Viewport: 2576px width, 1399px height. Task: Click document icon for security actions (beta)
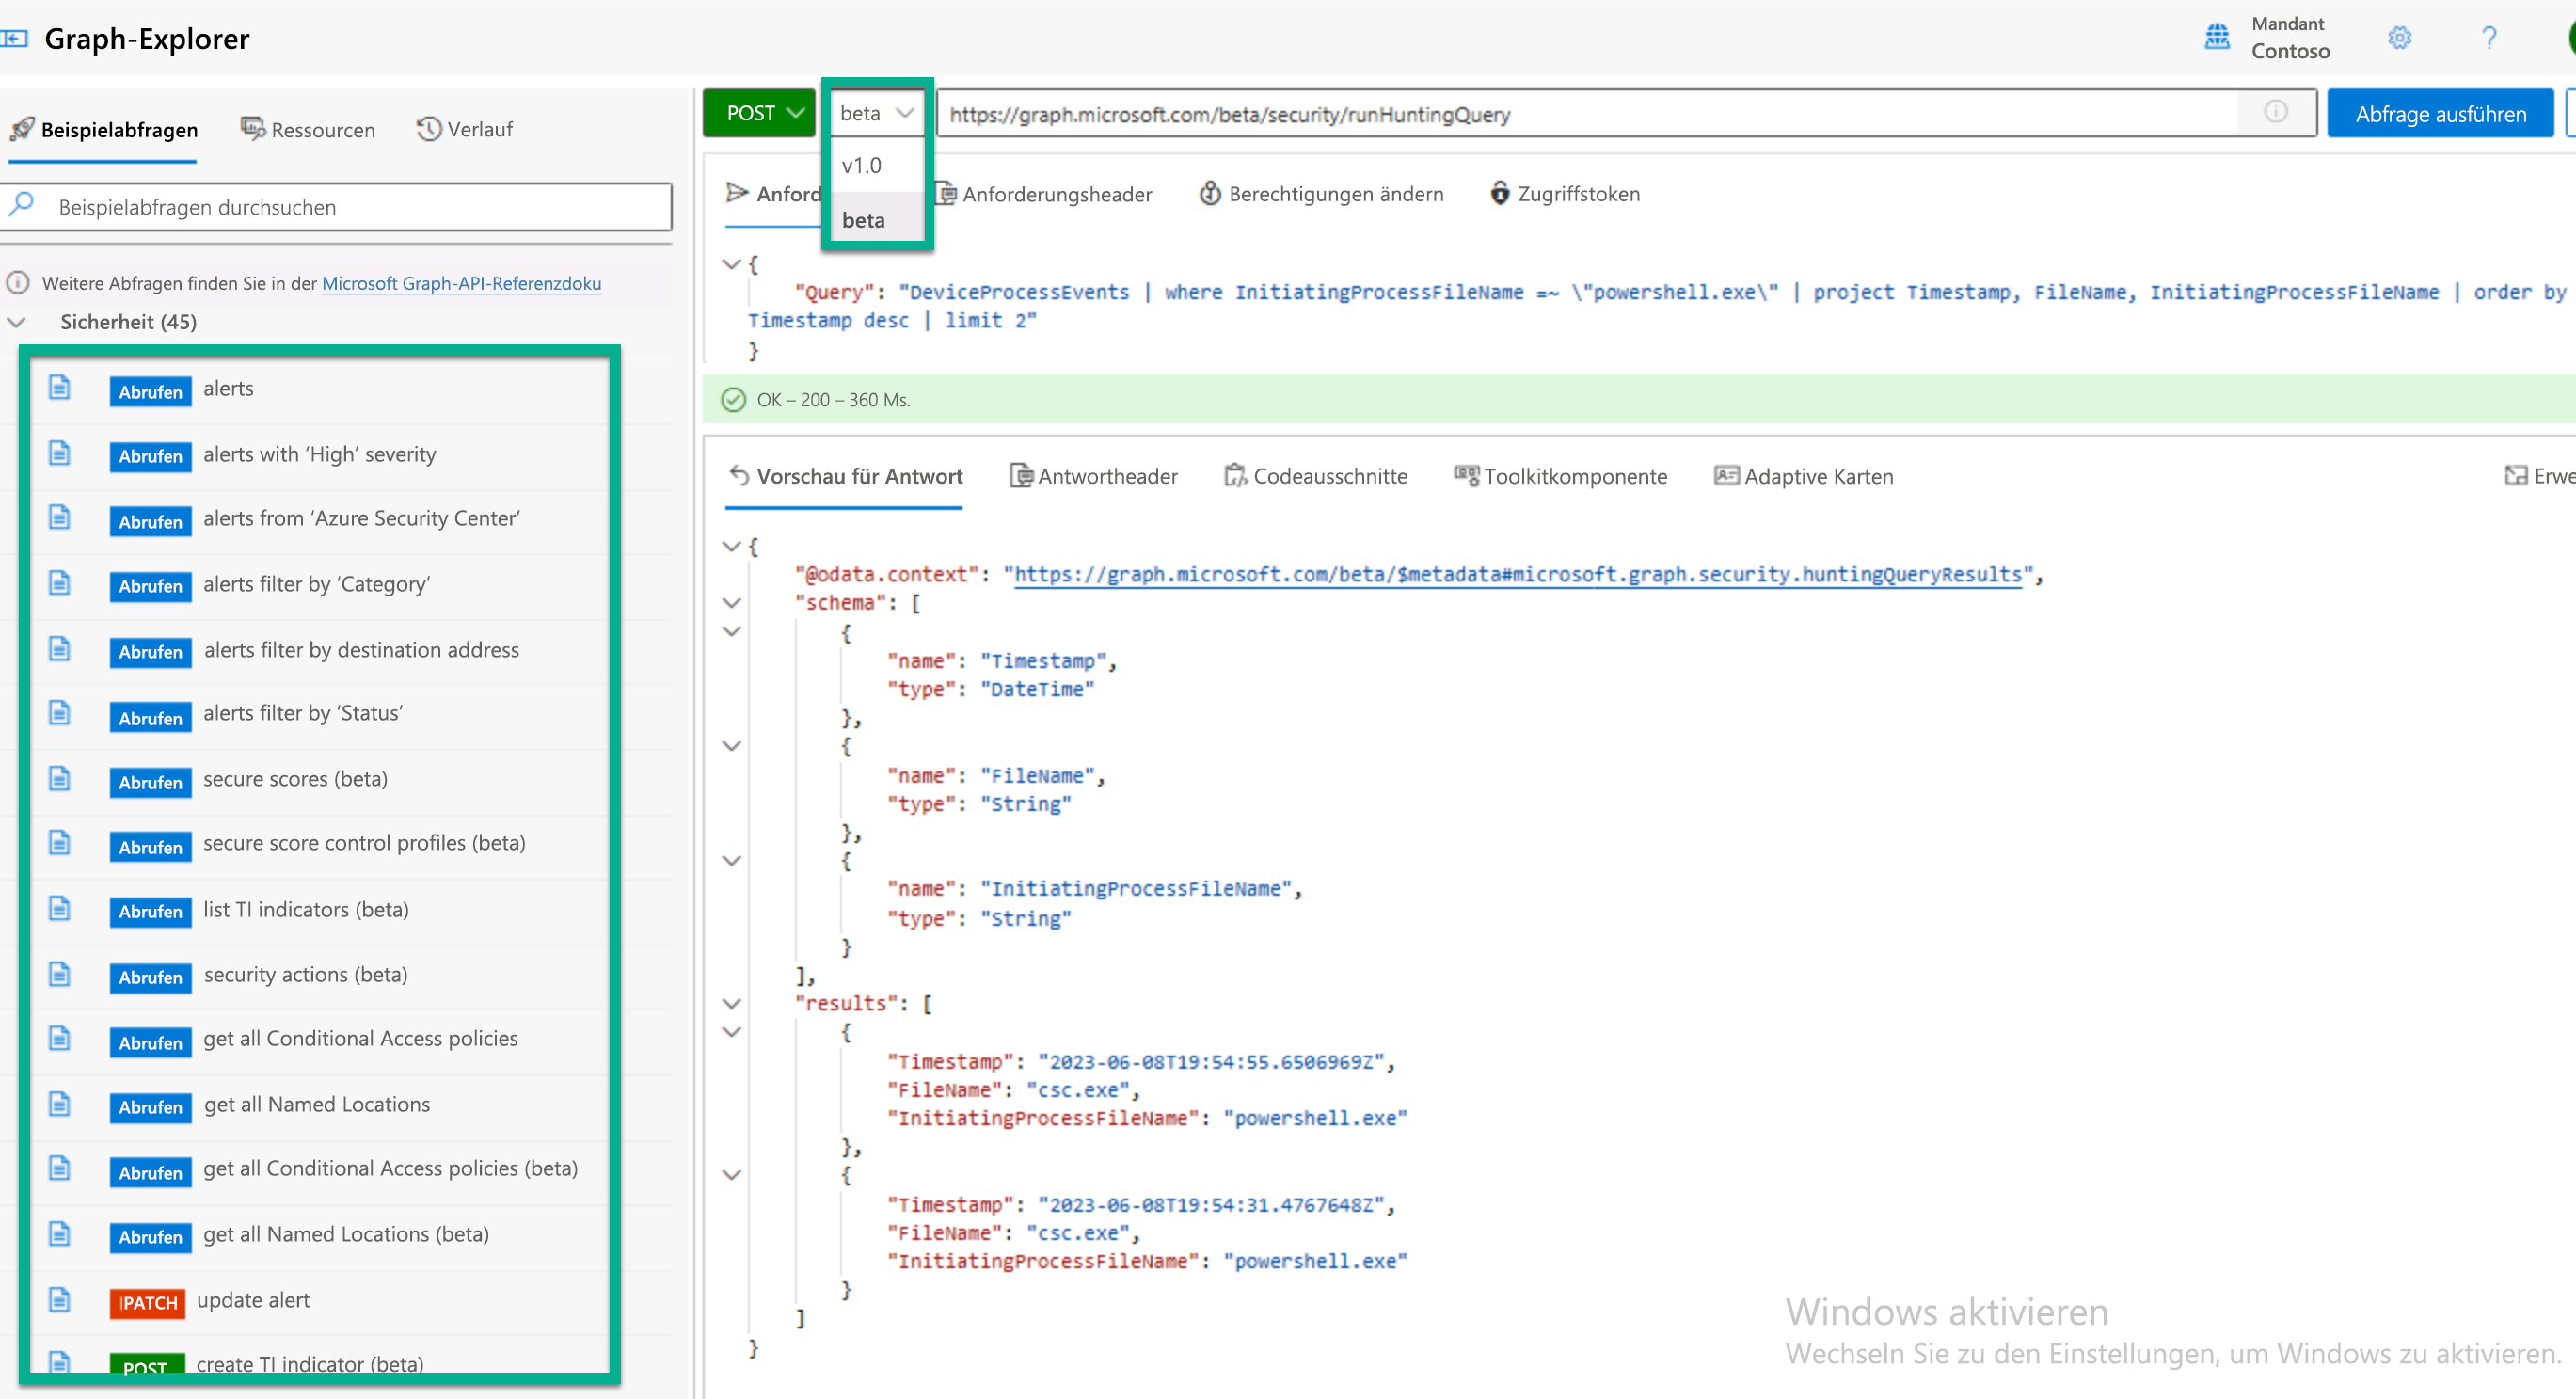point(60,974)
